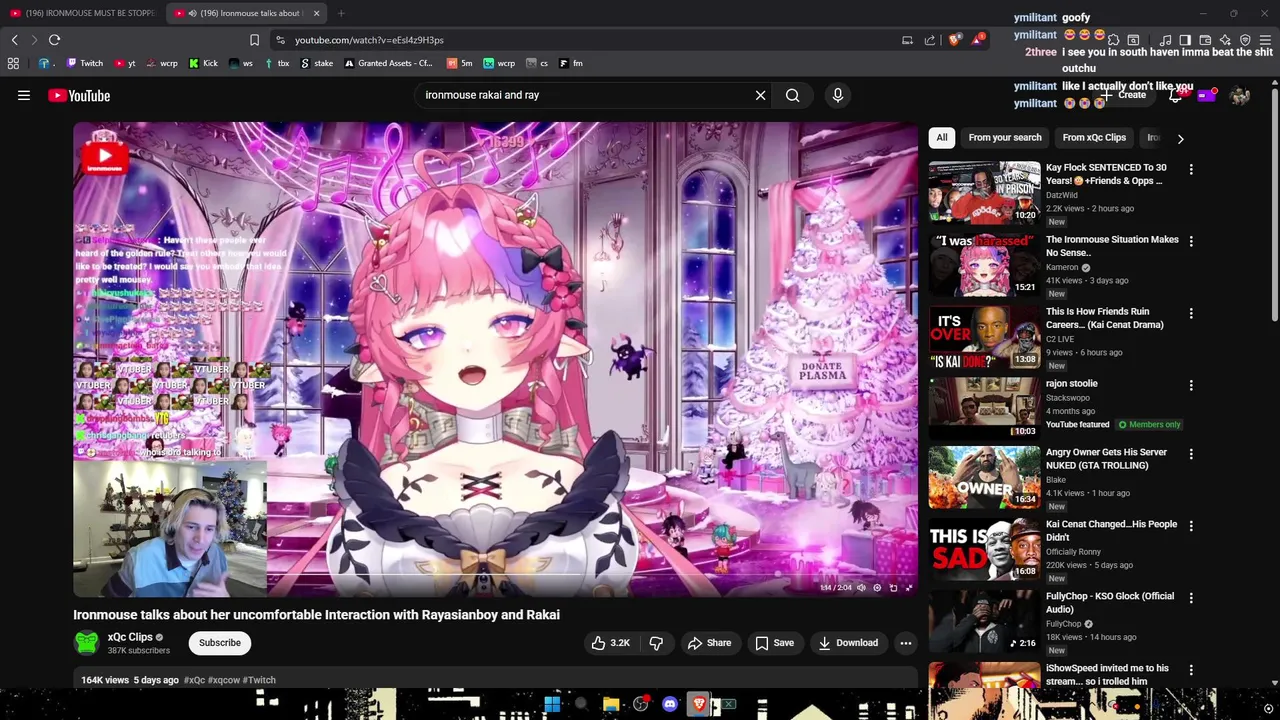1280x720 pixels.
Task: Open browser extensions puzzle icon
Action: [1113, 40]
